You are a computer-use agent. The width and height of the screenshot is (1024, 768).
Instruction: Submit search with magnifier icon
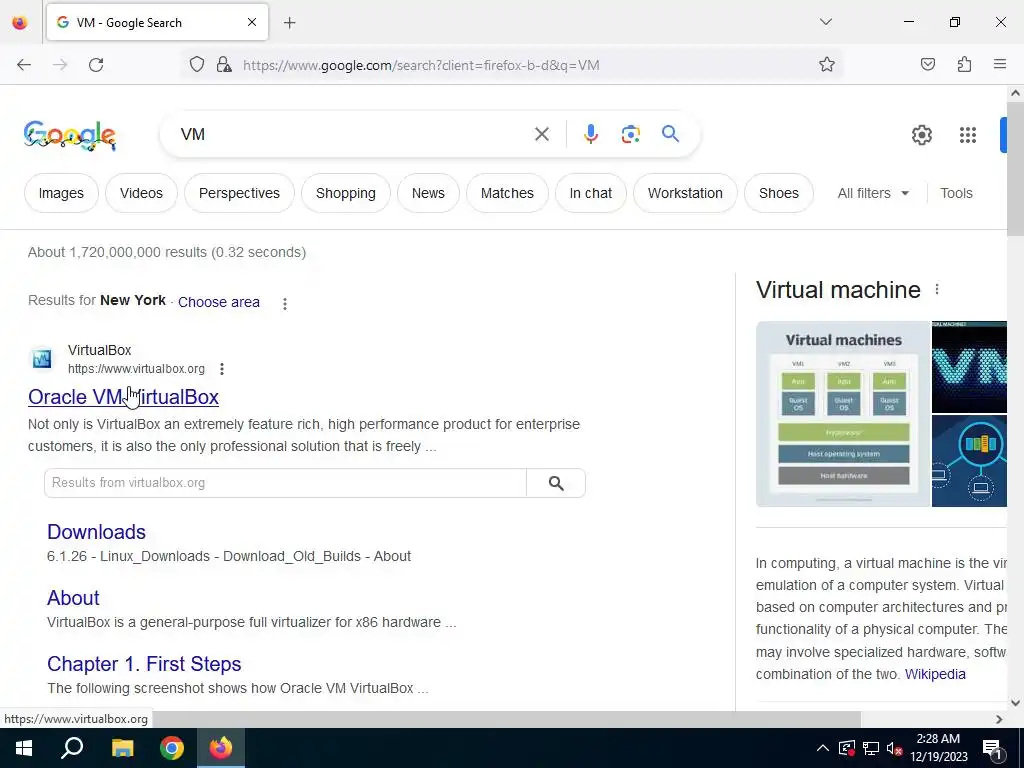(x=670, y=135)
